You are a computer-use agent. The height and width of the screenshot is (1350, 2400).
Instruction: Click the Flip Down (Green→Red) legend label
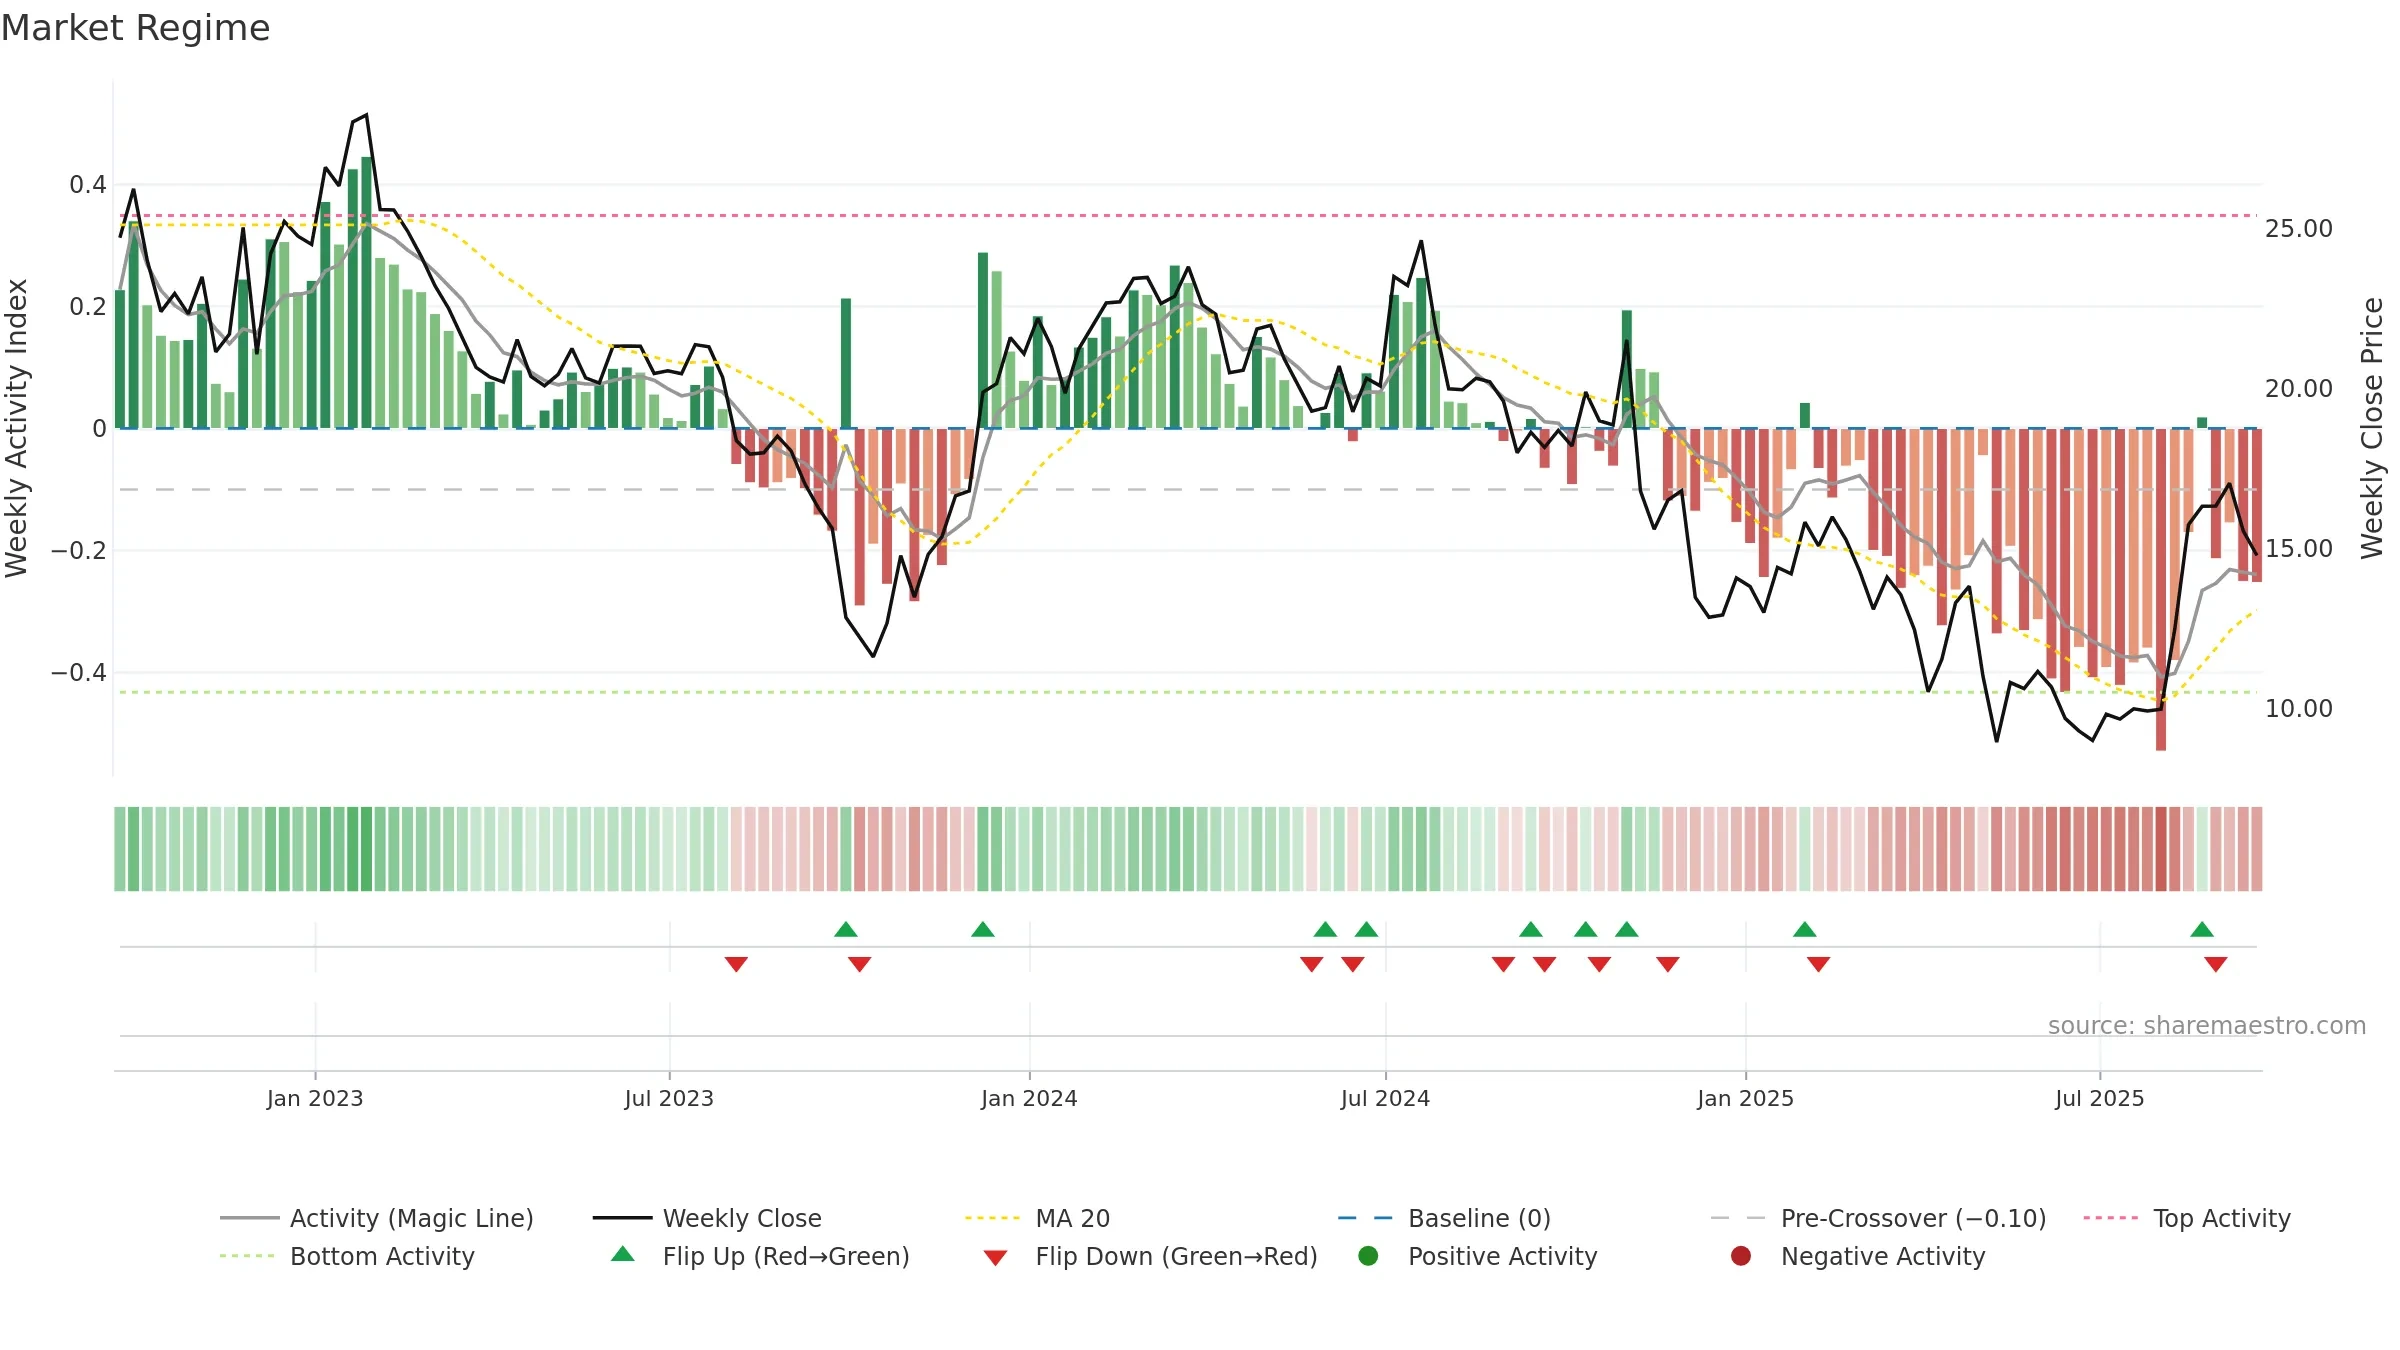[x=1176, y=1256]
